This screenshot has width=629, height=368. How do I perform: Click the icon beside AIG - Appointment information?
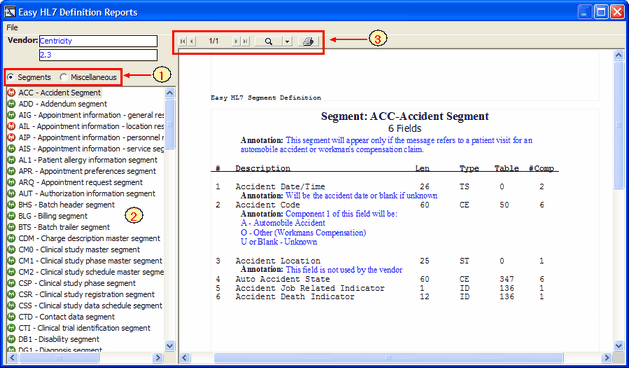pos(12,115)
